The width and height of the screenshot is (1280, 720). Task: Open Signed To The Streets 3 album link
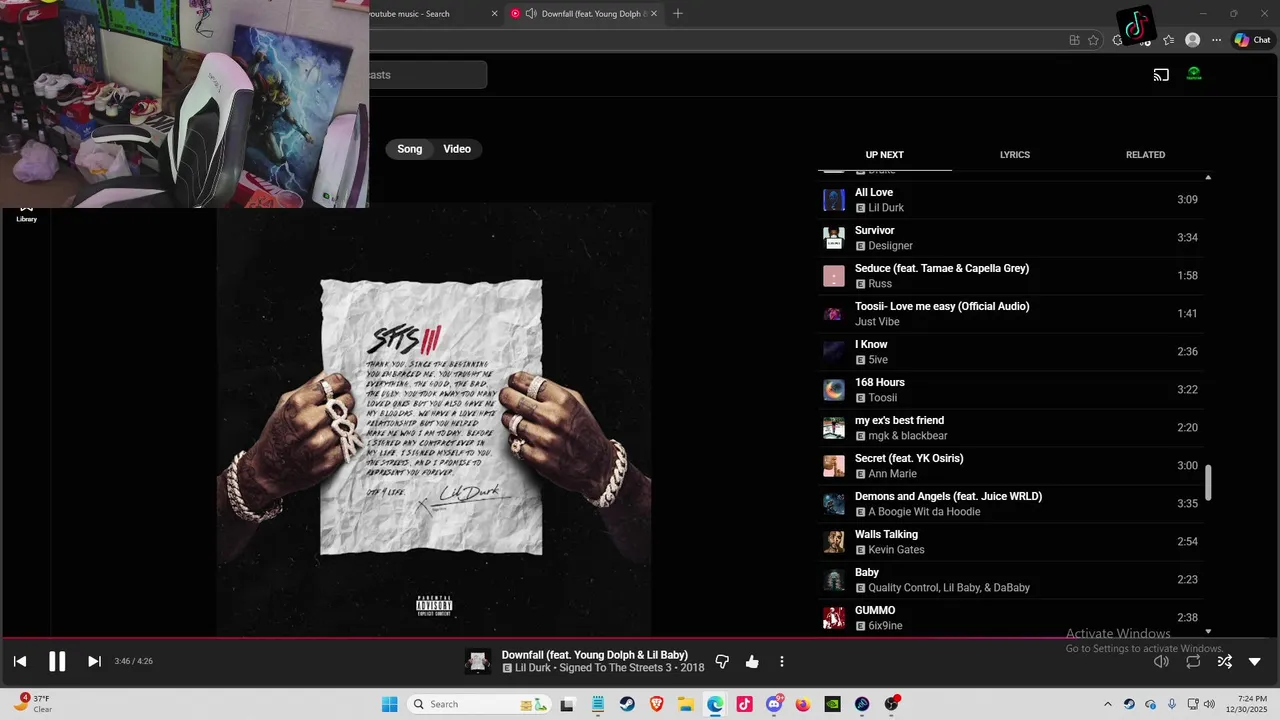pyautogui.click(x=617, y=668)
